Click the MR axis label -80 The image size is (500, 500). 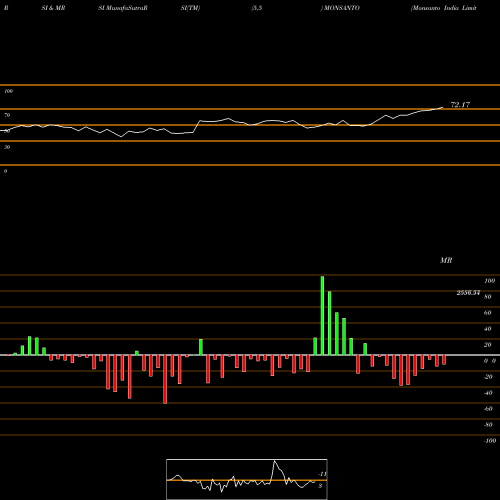point(488,425)
